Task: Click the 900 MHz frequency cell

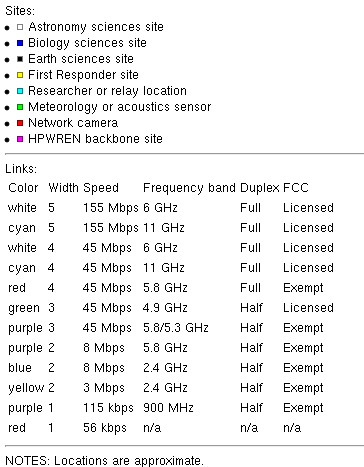Action: point(168,408)
